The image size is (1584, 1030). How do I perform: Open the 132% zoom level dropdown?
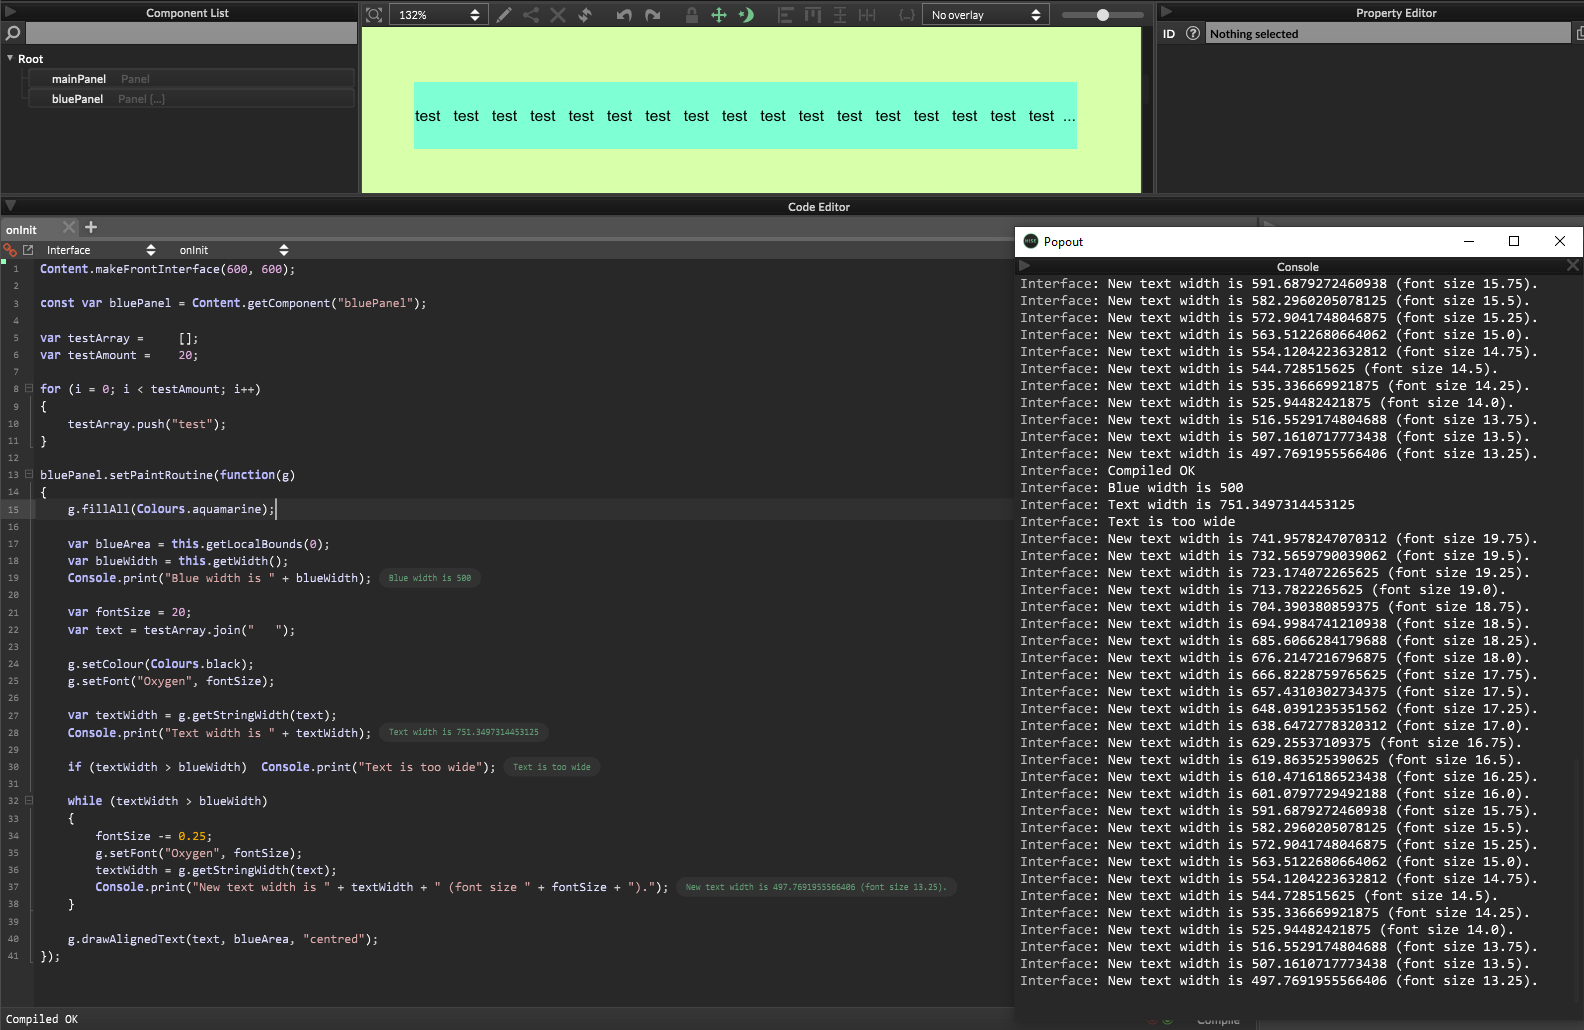pyautogui.click(x=439, y=15)
